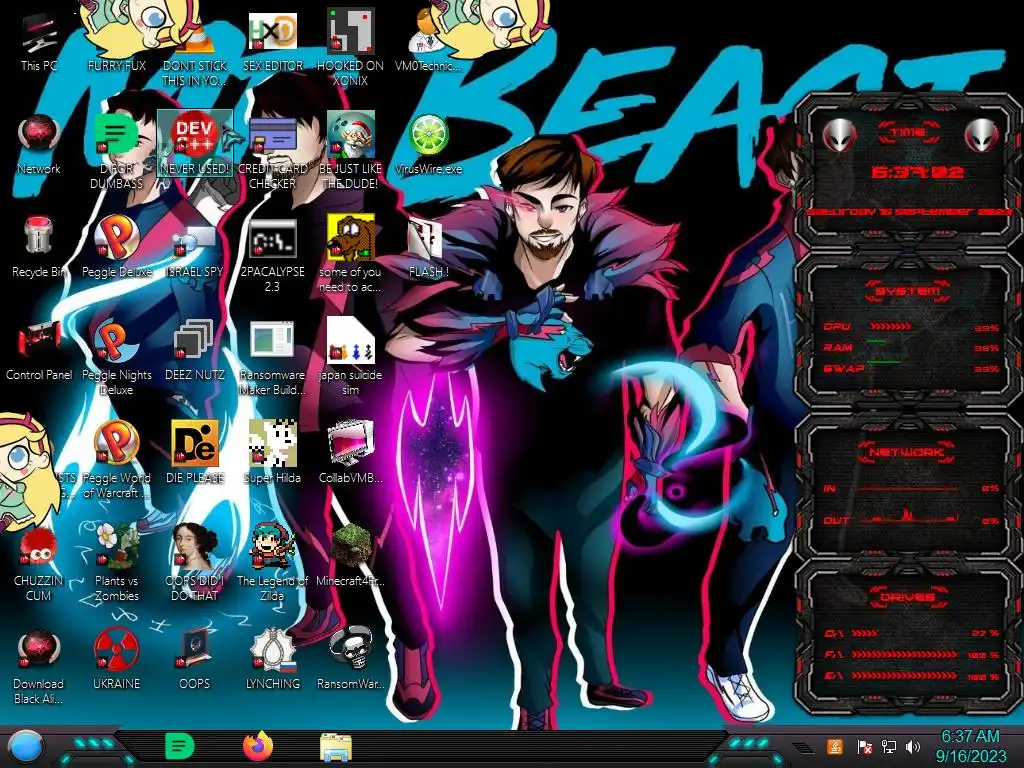Screen dimensions: 1024x768
Task: Open the FLASH ! desktop icon
Action: tap(428, 248)
